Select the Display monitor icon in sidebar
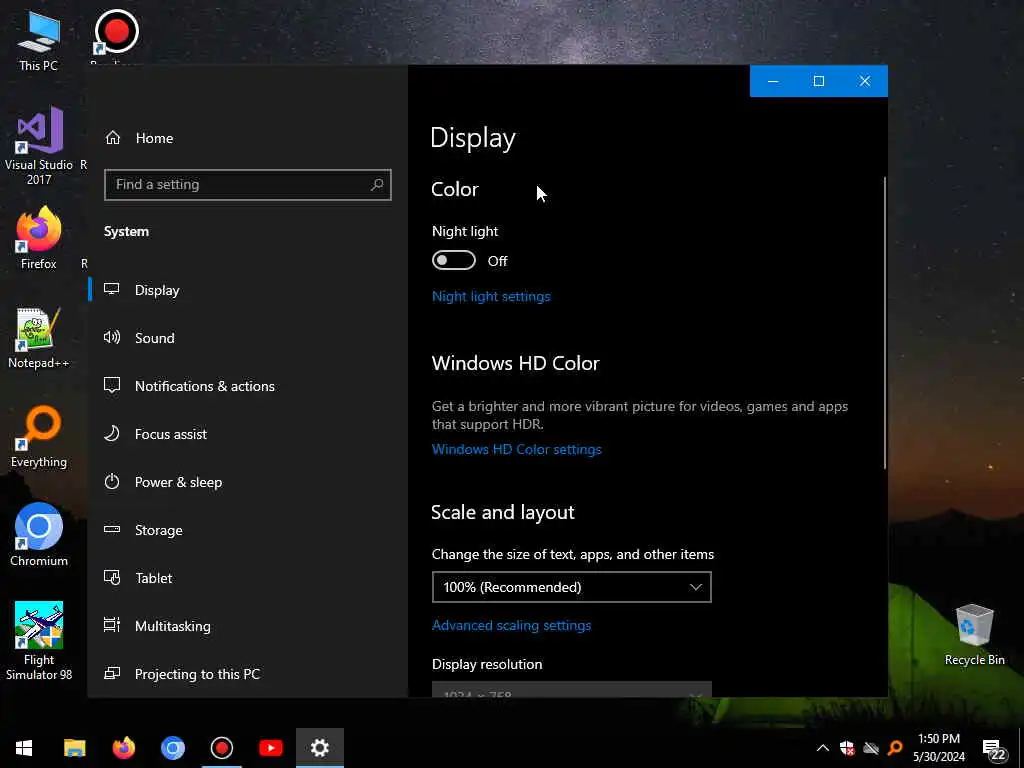Screen dimensions: 1024x768 112,289
